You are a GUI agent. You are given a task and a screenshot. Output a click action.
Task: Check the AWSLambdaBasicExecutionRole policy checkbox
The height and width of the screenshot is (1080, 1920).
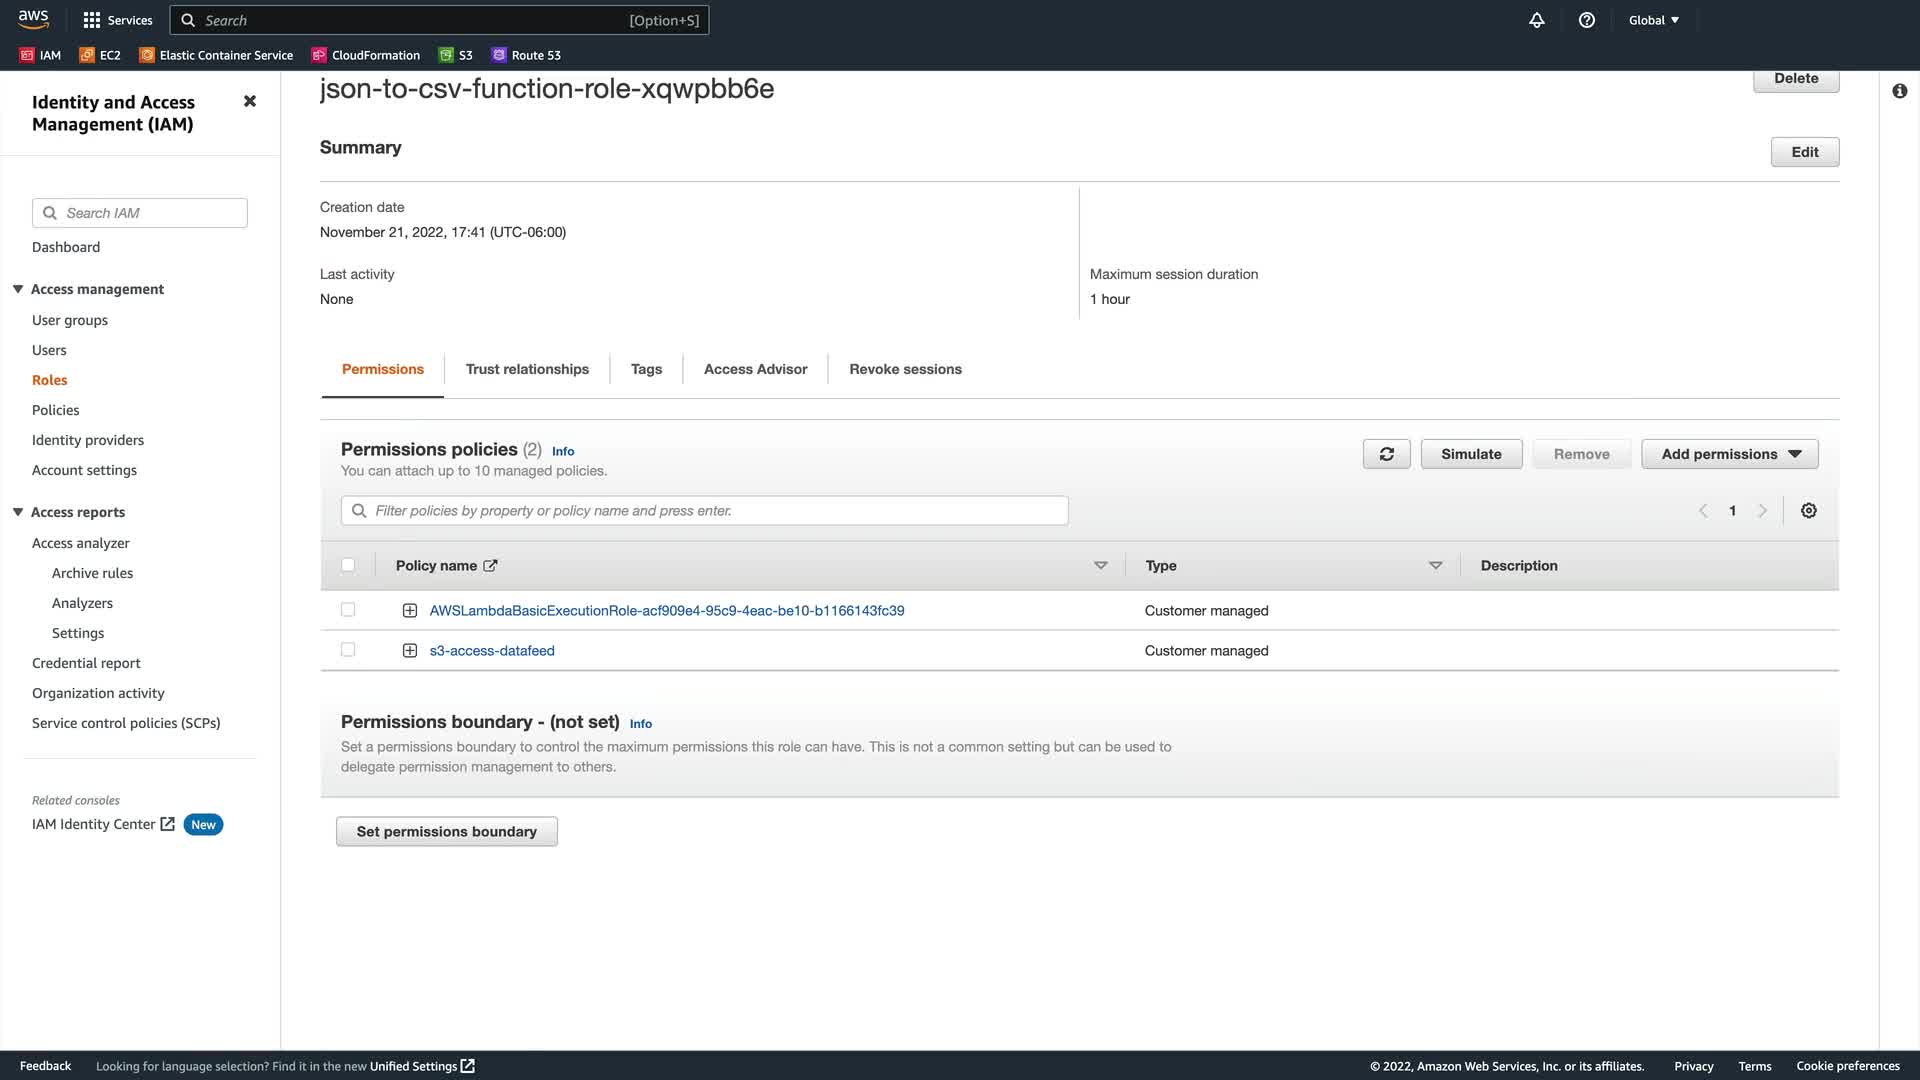(x=348, y=610)
